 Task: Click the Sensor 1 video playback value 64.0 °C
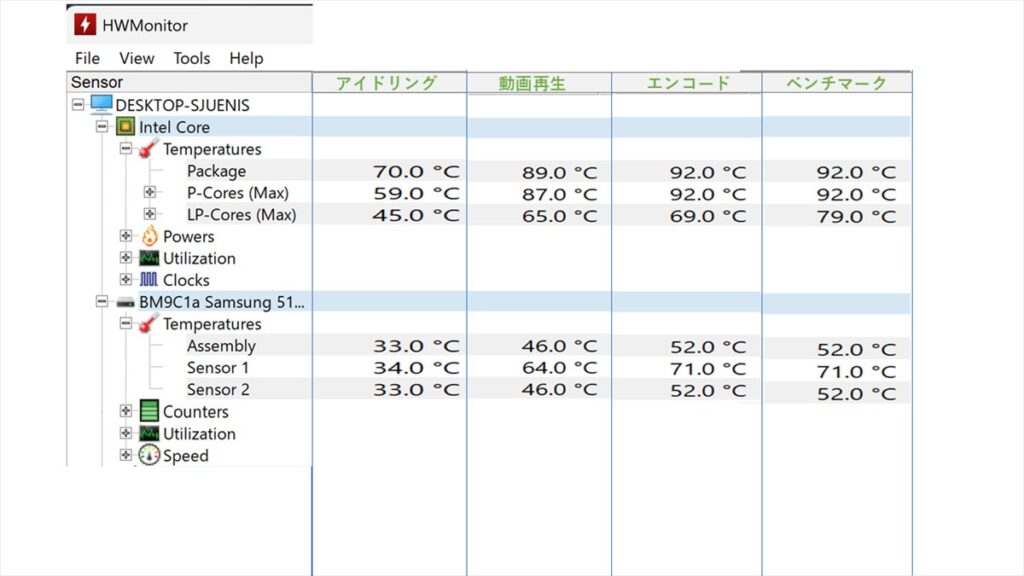pos(559,368)
